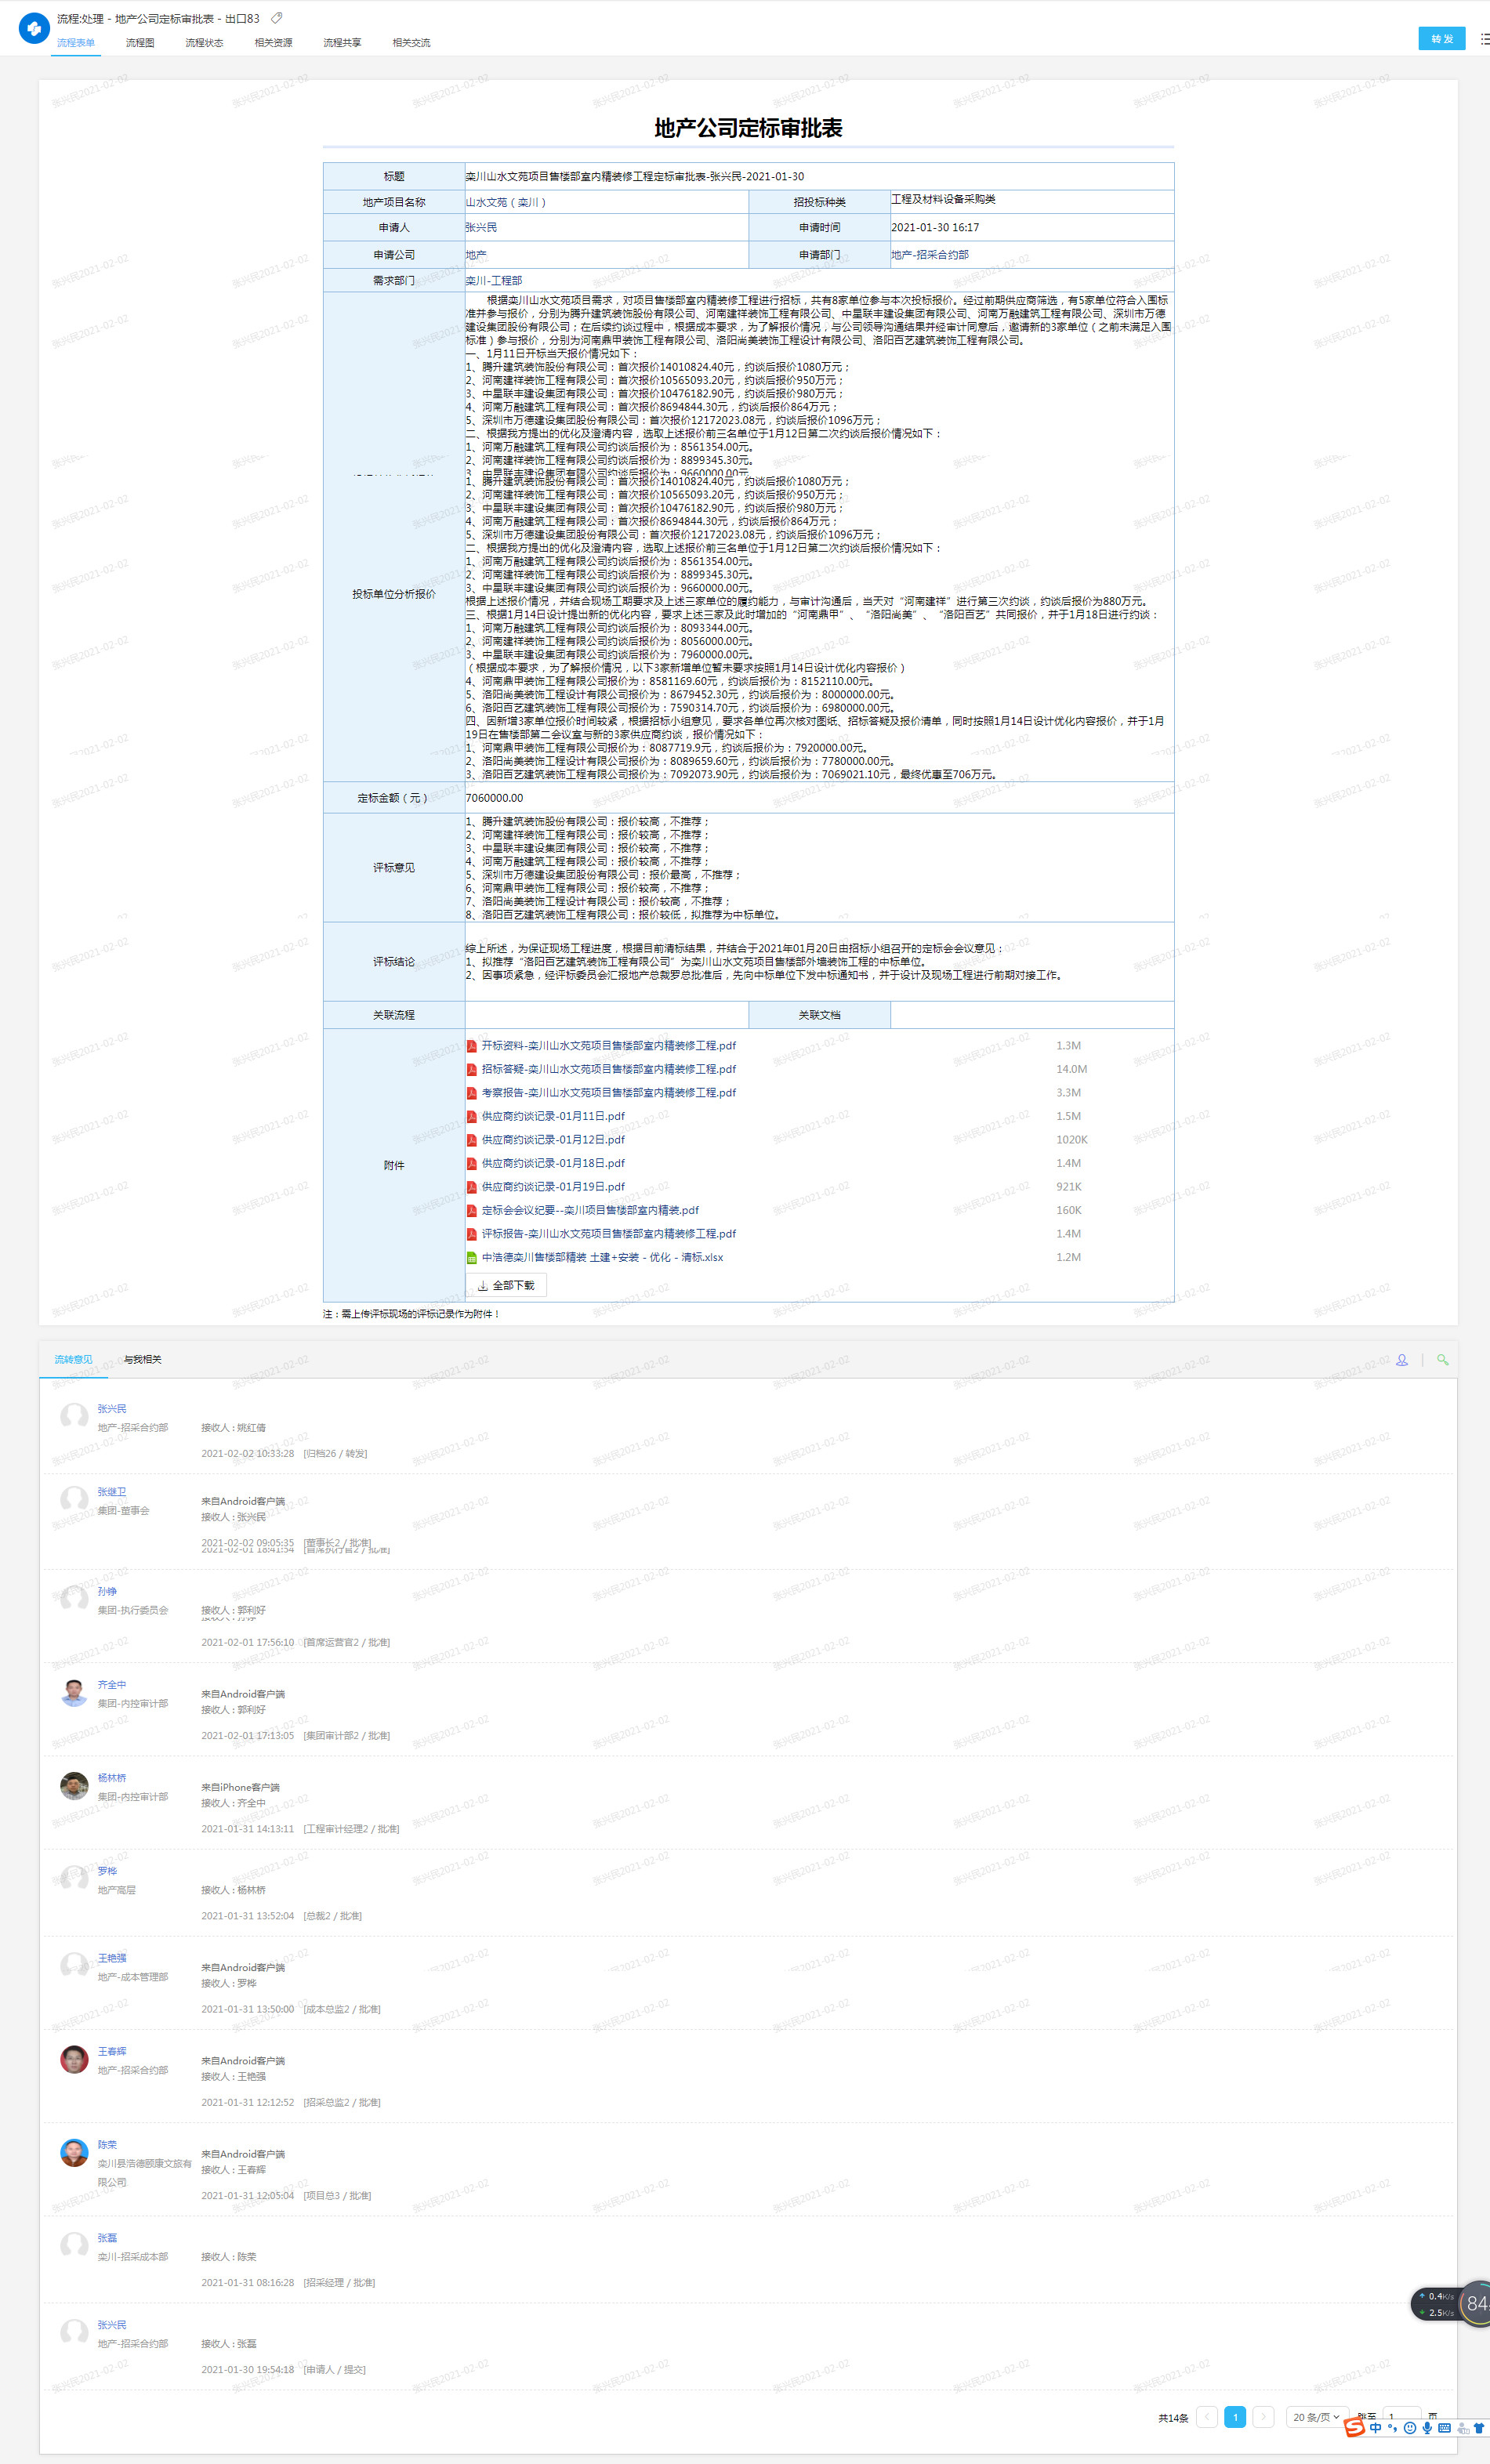
Task: Click the tag icon beside the workflow title
Action: click(277, 18)
